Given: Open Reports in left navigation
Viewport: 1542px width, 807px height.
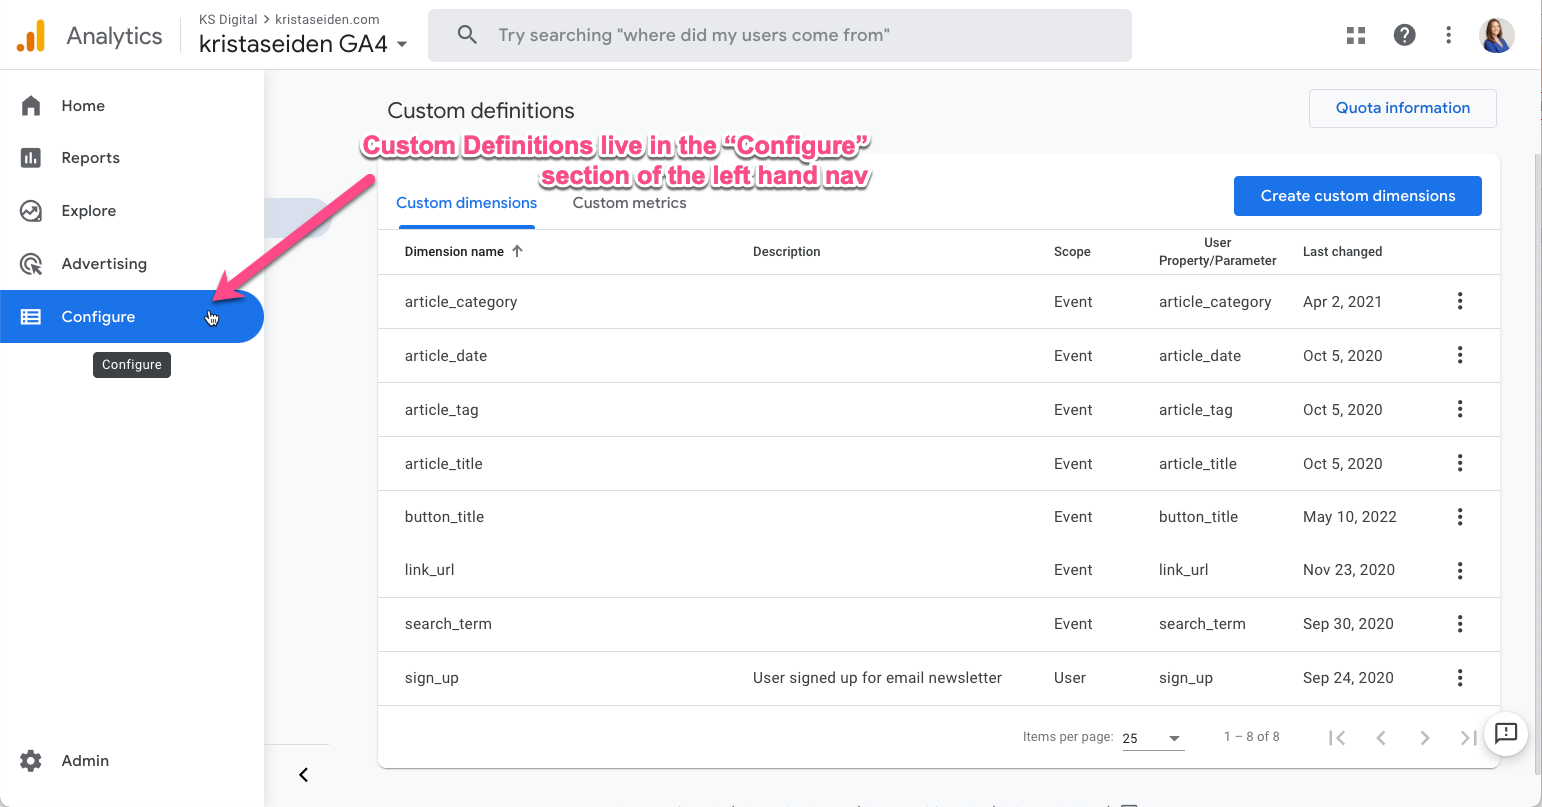Looking at the screenshot, I should pyautogui.click(x=90, y=158).
